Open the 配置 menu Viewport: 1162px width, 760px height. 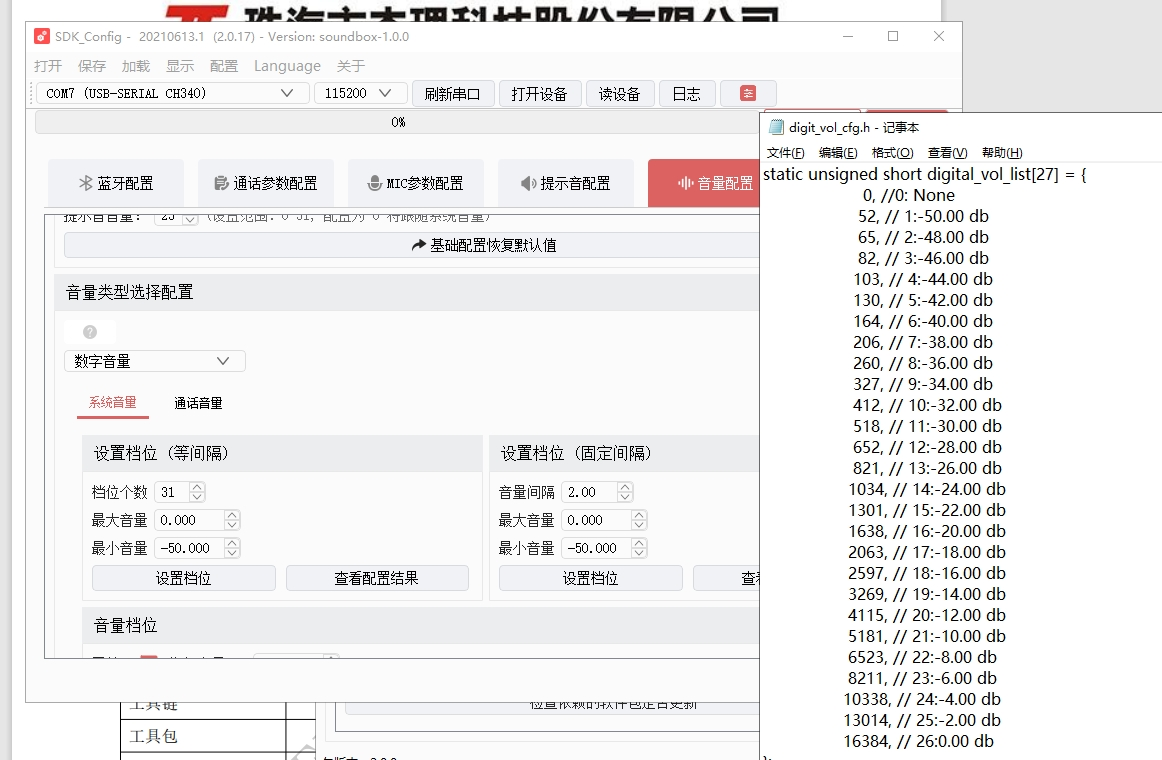tap(224, 66)
